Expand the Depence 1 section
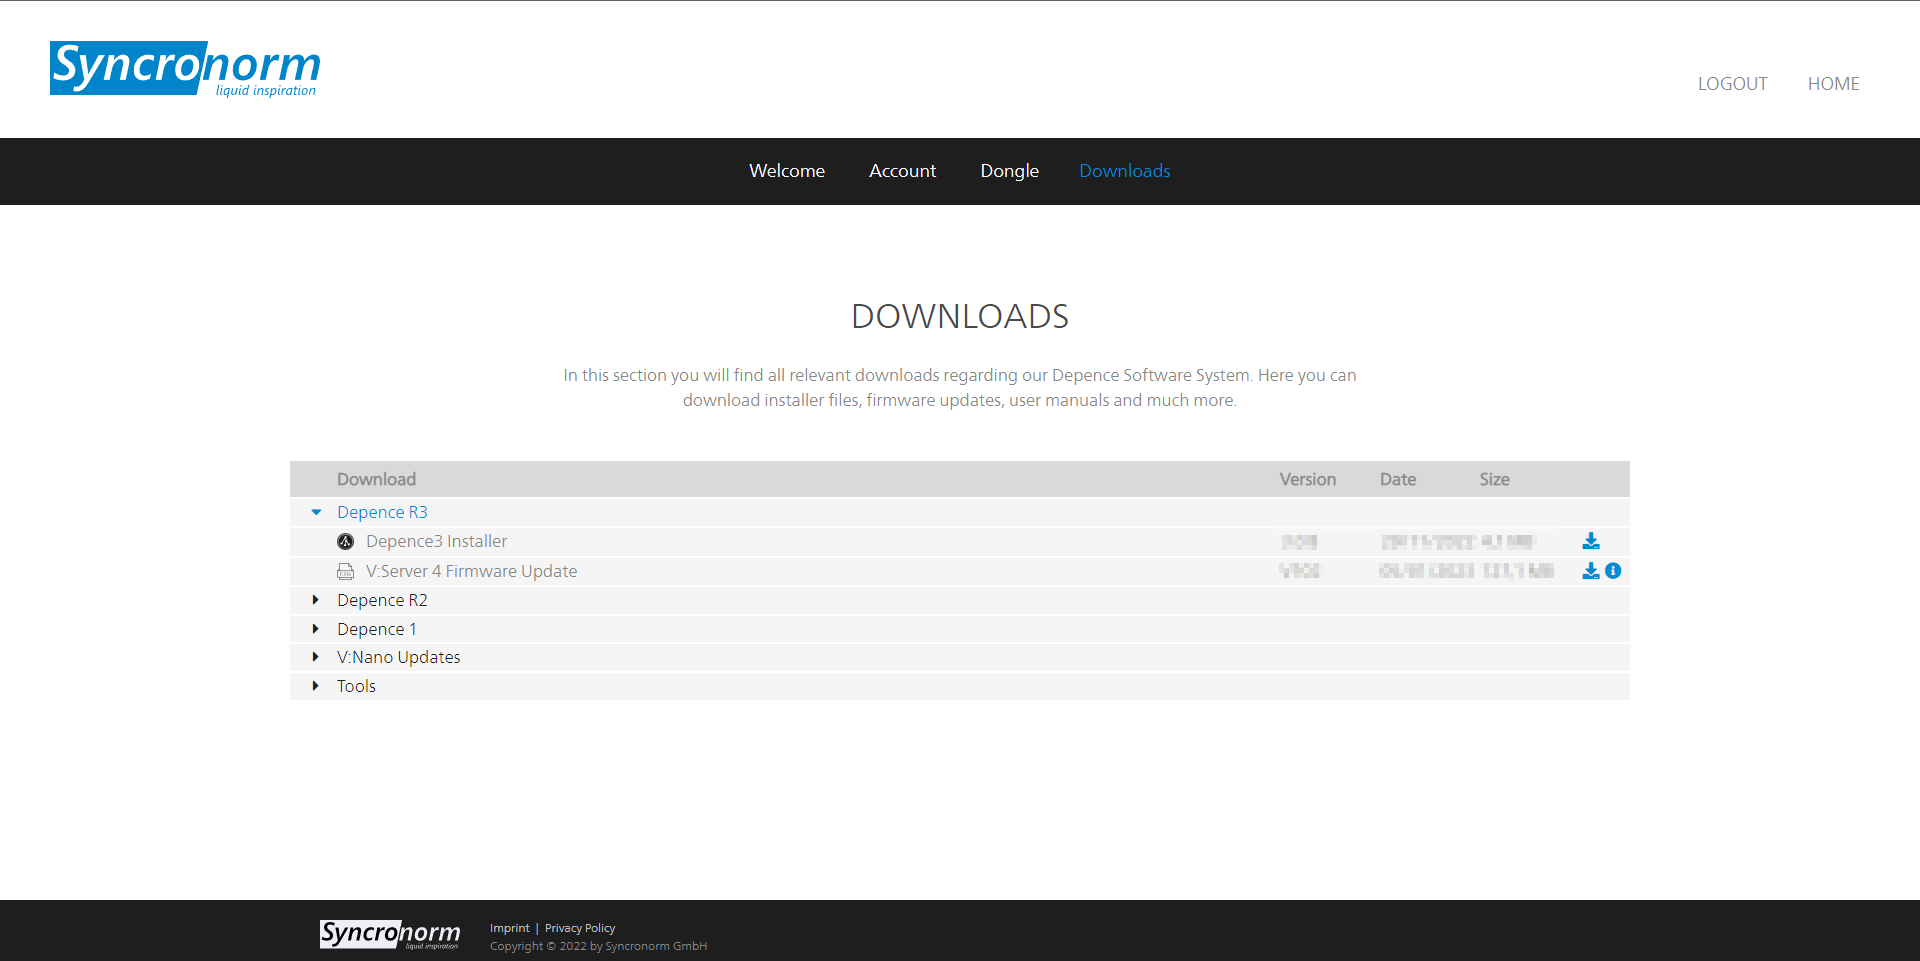The height and width of the screenshot is (961, 1920). point(316,629)
